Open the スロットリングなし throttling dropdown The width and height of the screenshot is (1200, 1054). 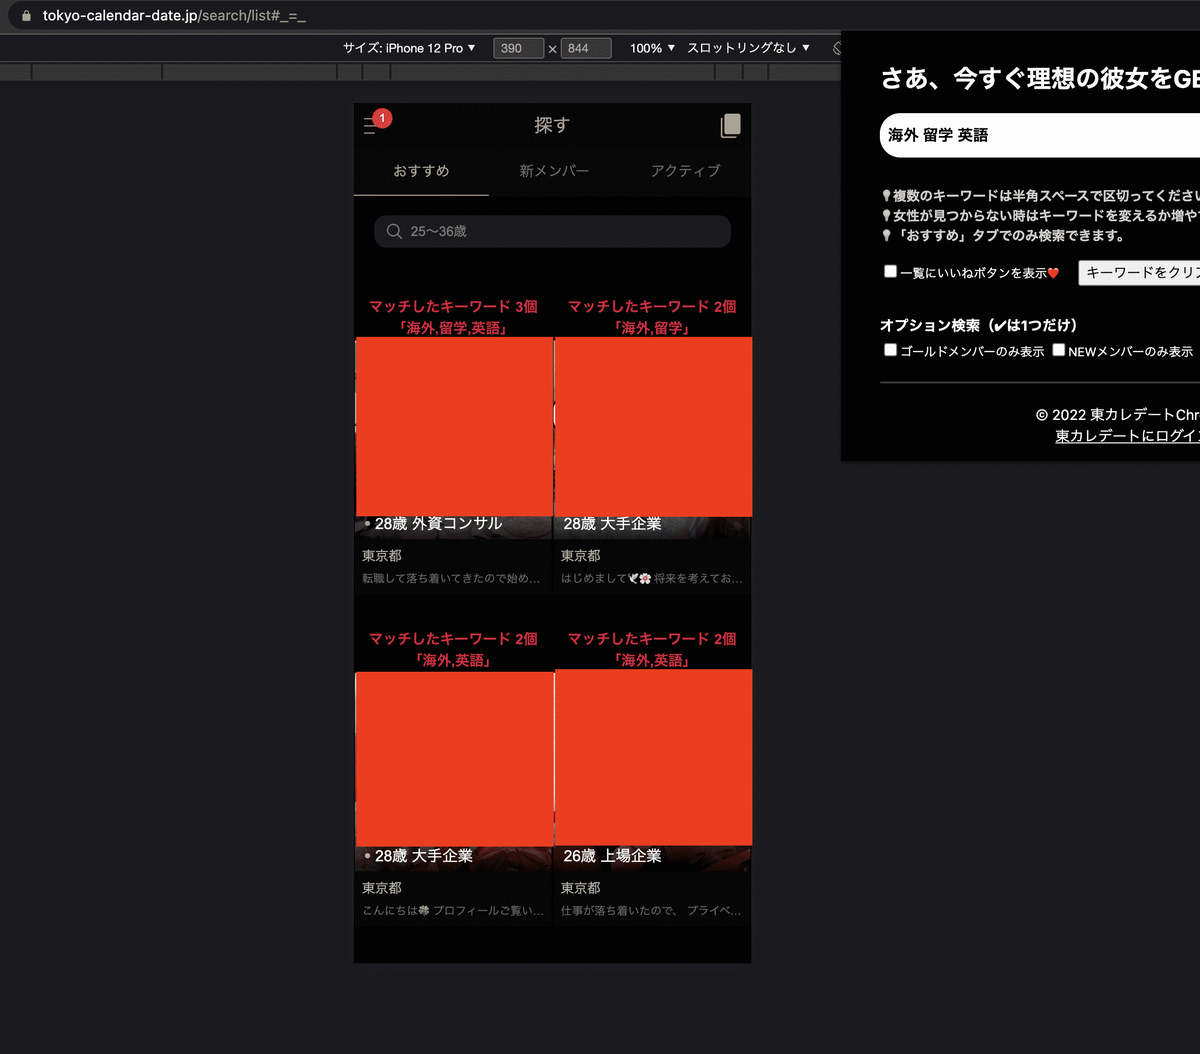point(748,48)
